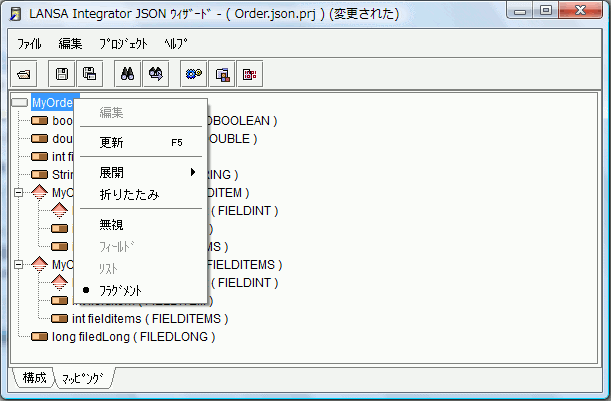Click the field icon of int fi row
Image resolution: width=611 pixels, height=401 pixels.
click(x=39, y=156)
